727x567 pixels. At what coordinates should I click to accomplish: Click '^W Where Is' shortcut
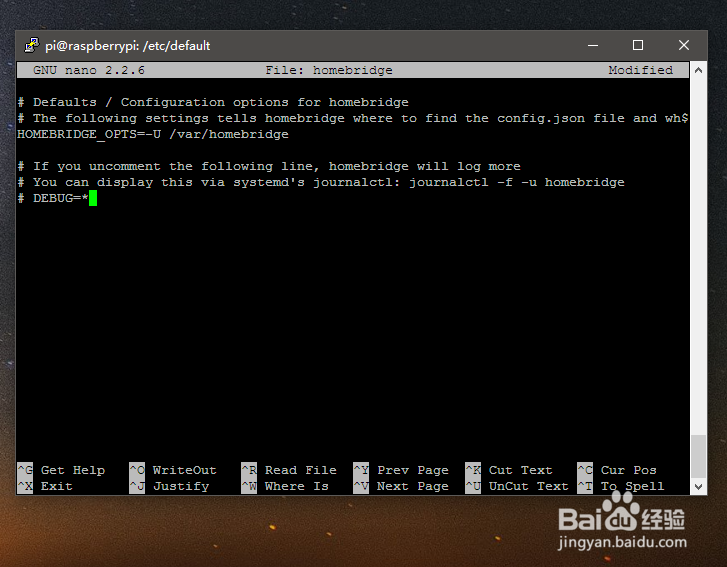click(285, 486)
